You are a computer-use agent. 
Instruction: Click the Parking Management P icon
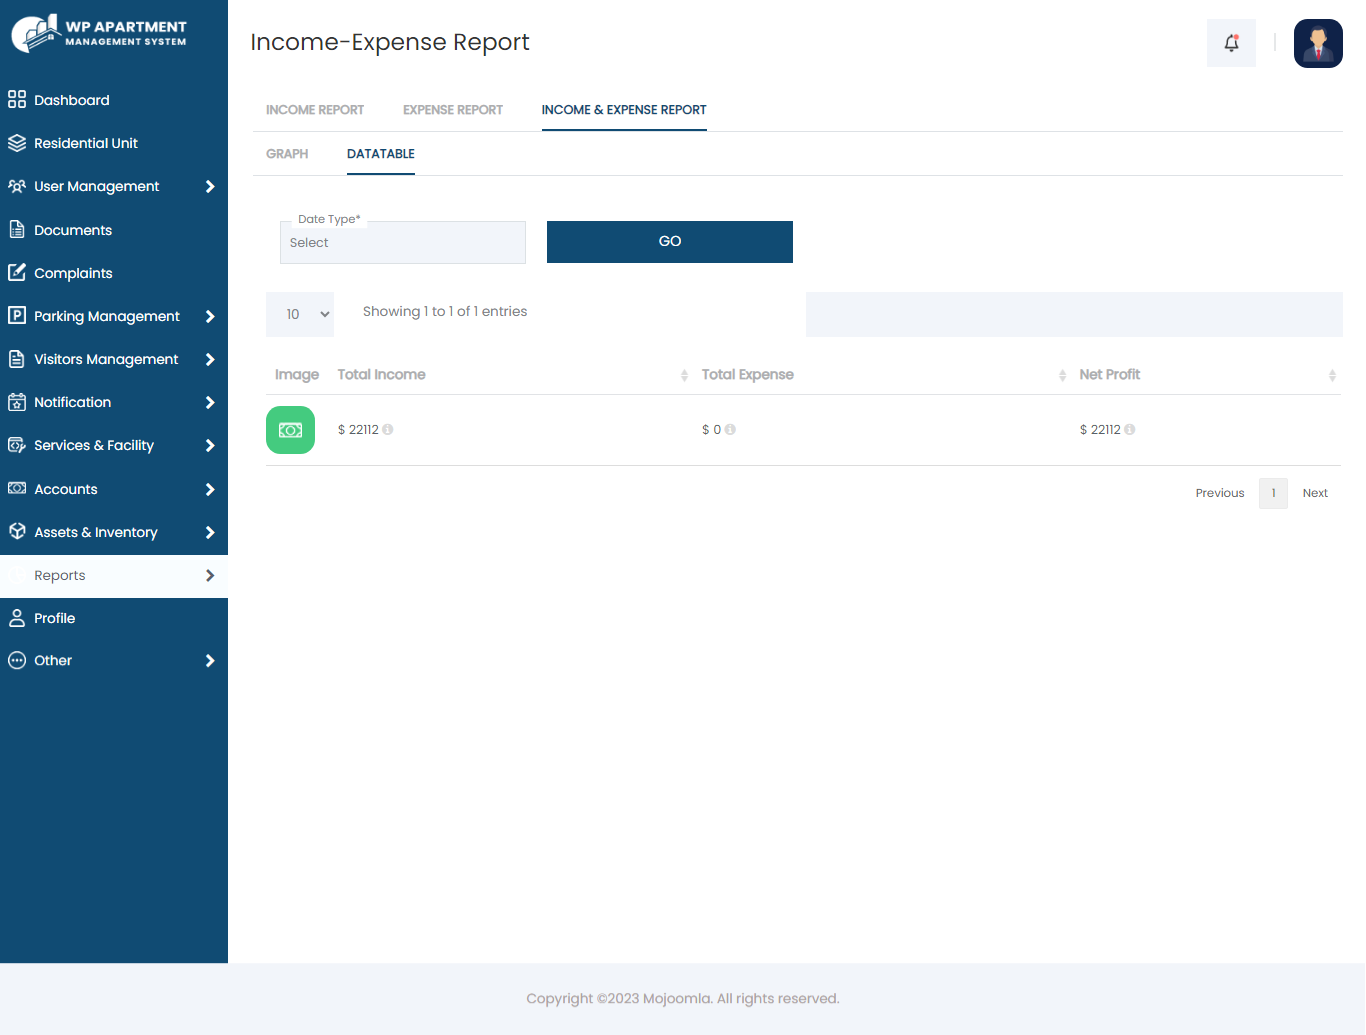coord(17,316)
